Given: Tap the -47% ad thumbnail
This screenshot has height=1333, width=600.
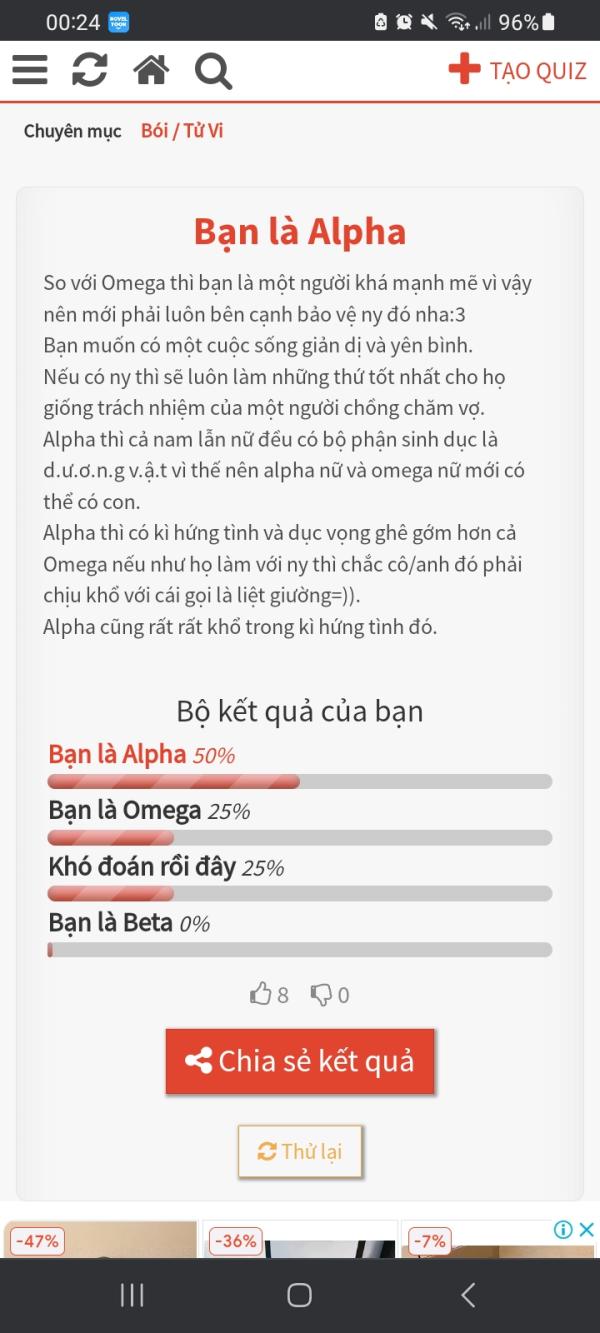Looking at the screenshot, I should (x=100, y=1240).
